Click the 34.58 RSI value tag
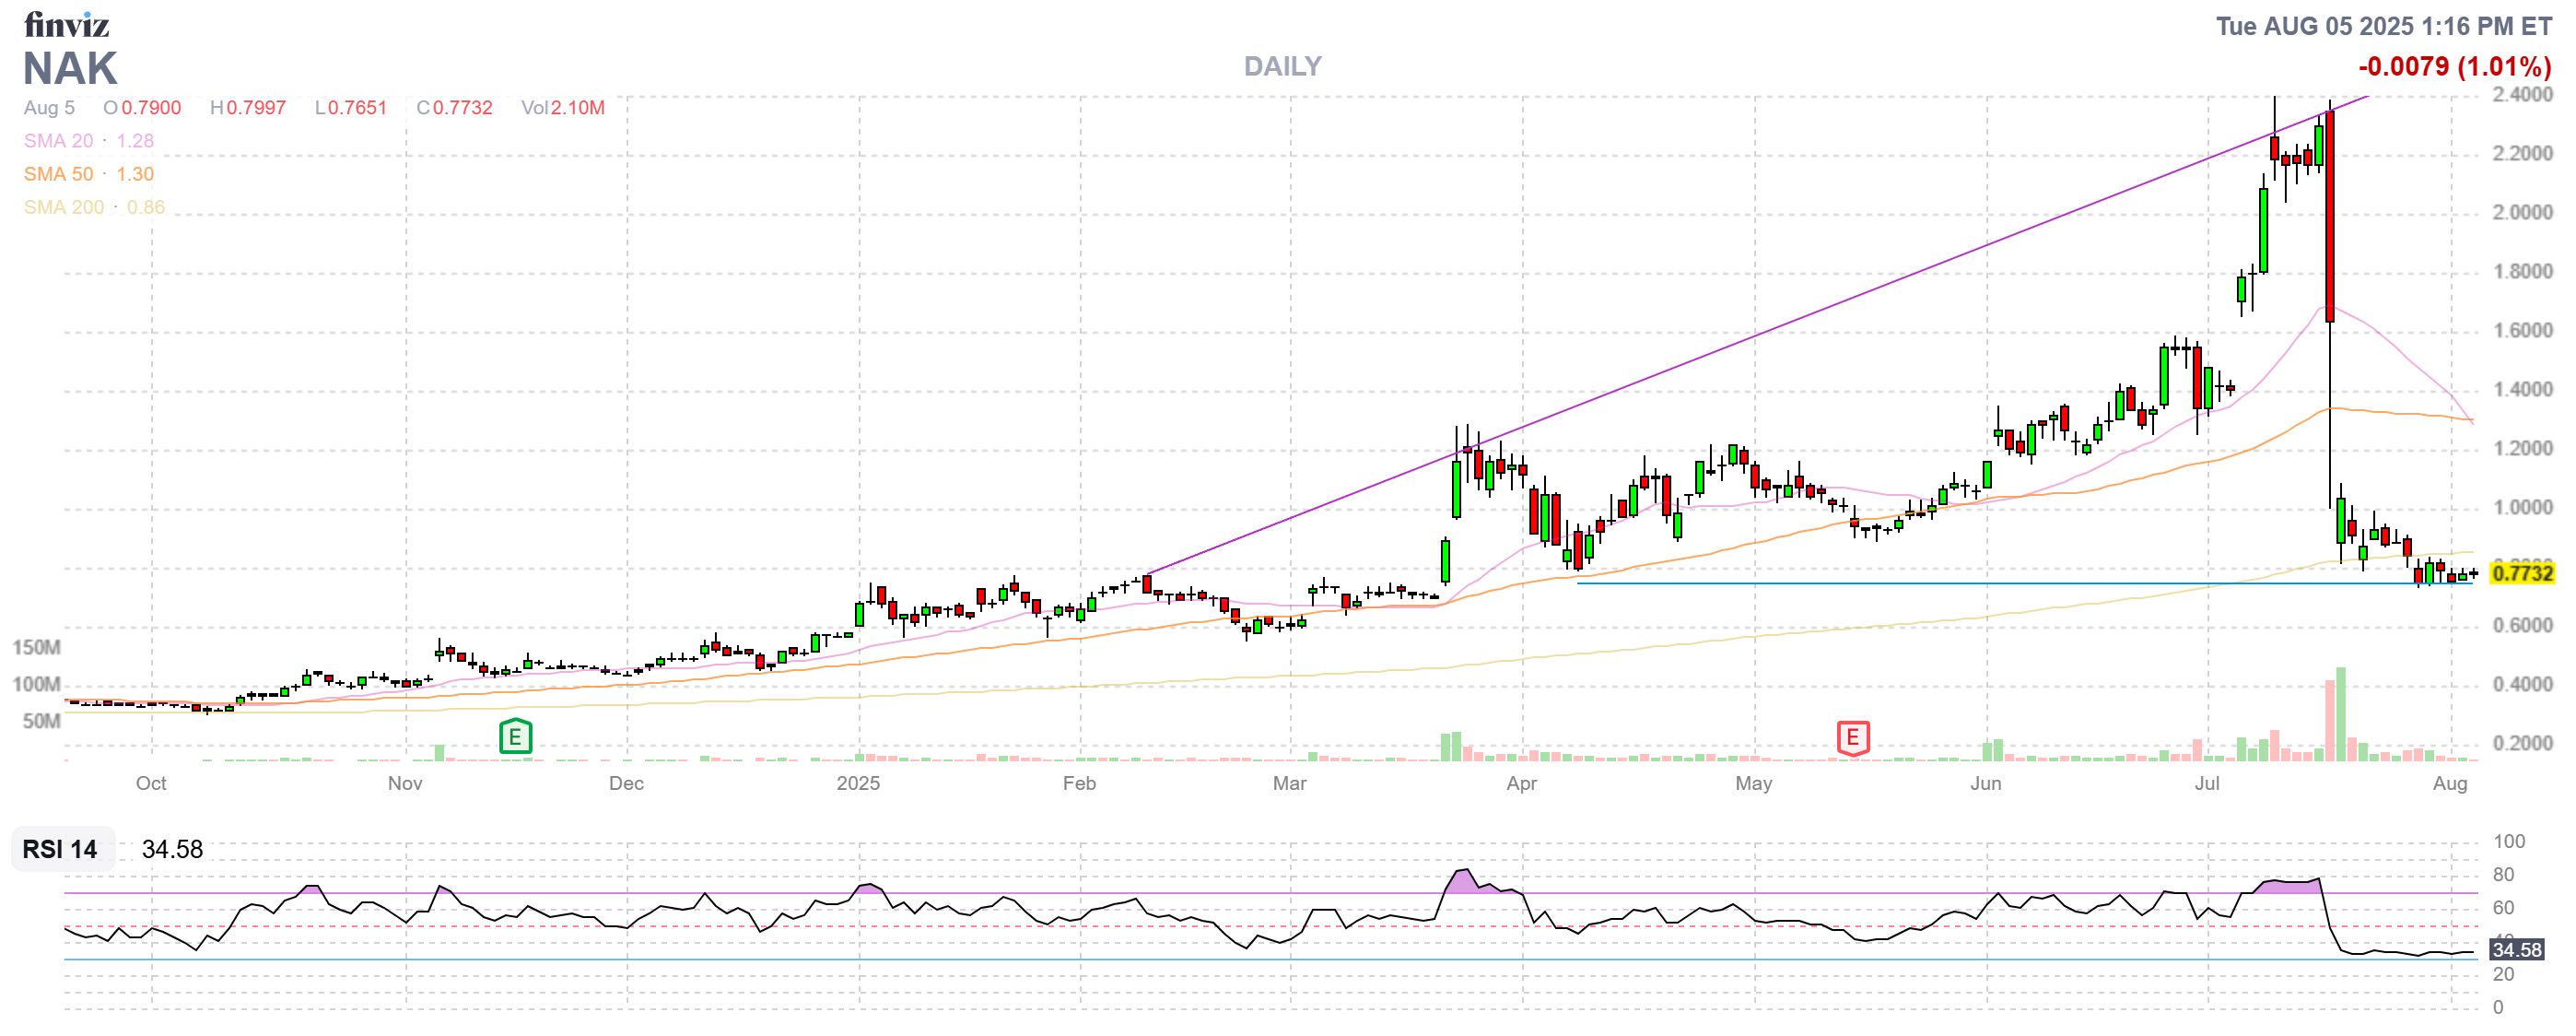The height and width of the screenshot is (1036, 2576). (x=2515, y=949)
